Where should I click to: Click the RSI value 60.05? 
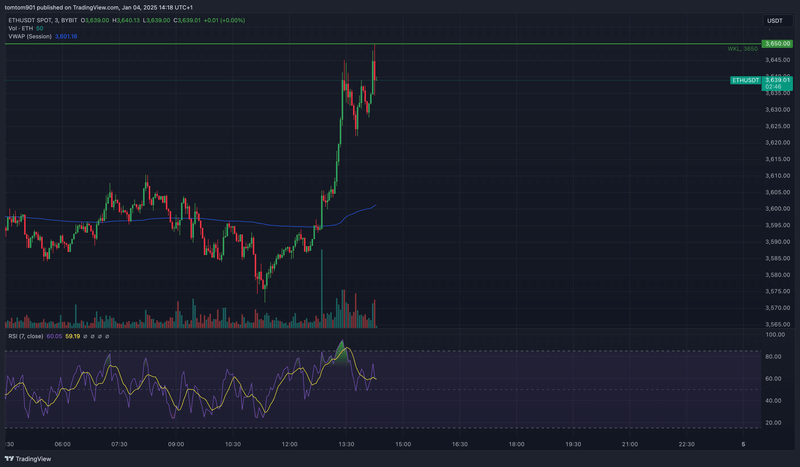54,336
